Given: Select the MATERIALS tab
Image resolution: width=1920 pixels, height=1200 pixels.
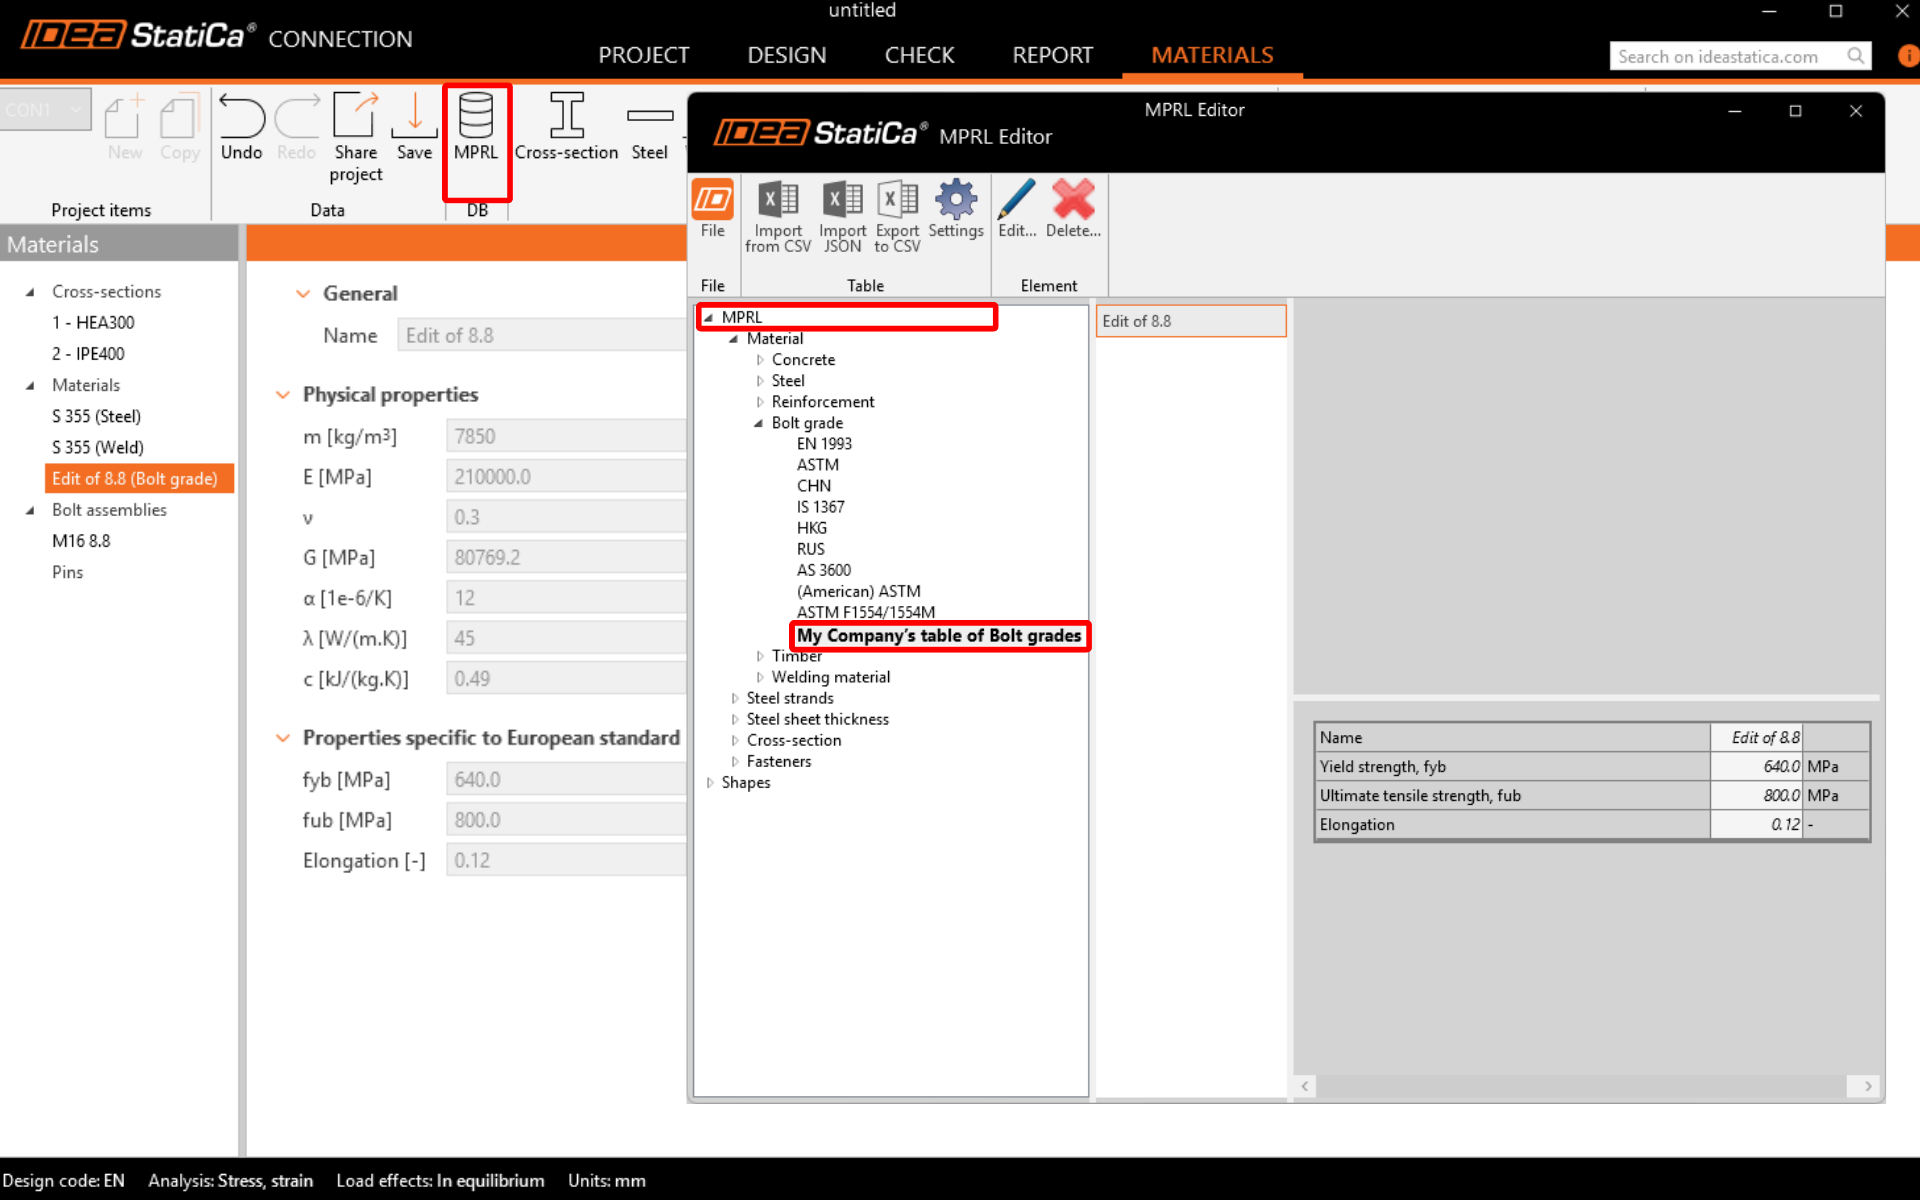Looking at the screenshot, I should click(x=1212, y=55).
